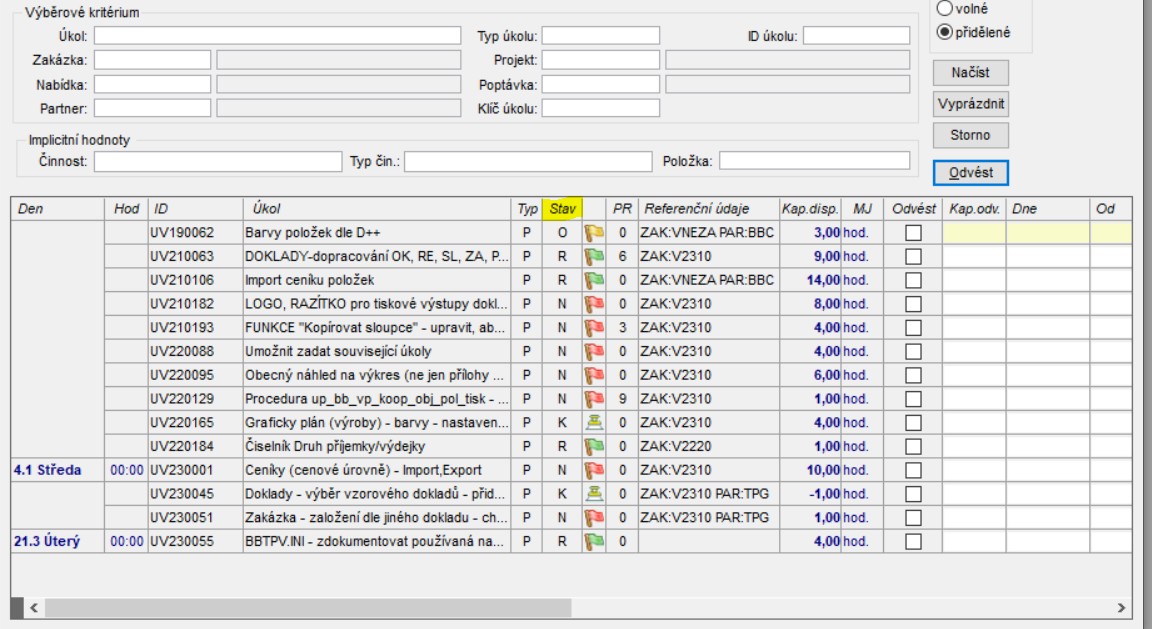Click the green flag icon in row UV210063
The width and height of the screenshot is (1152, 629).
594,256
